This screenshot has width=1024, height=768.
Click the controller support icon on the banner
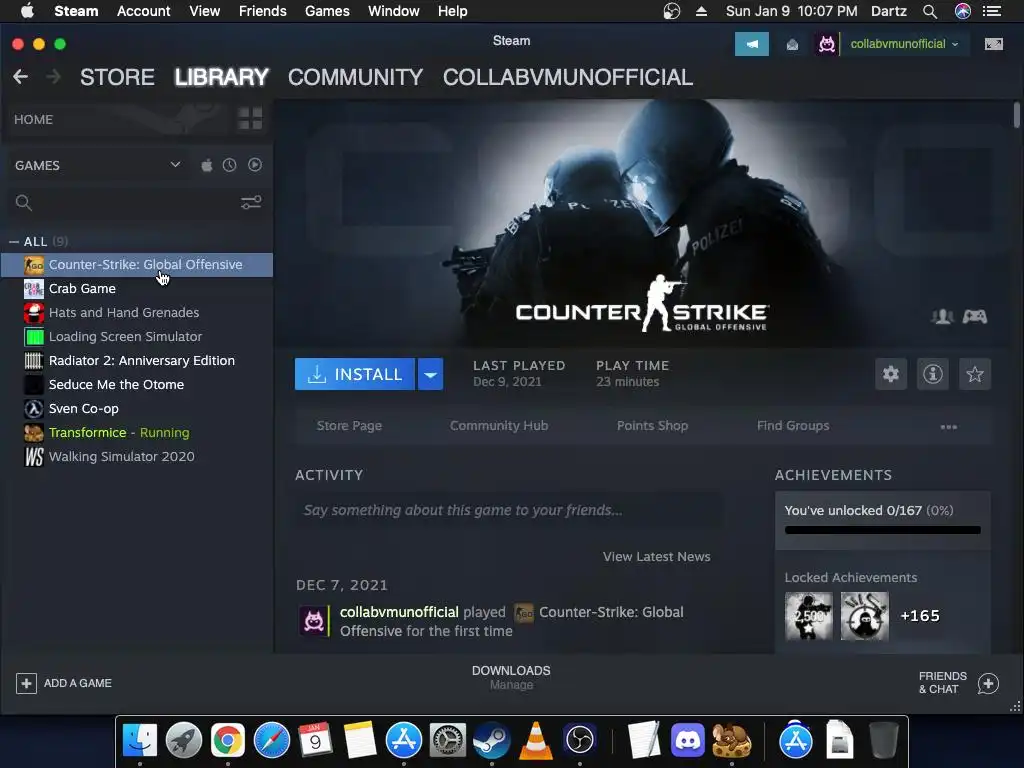tap(975, 317)
